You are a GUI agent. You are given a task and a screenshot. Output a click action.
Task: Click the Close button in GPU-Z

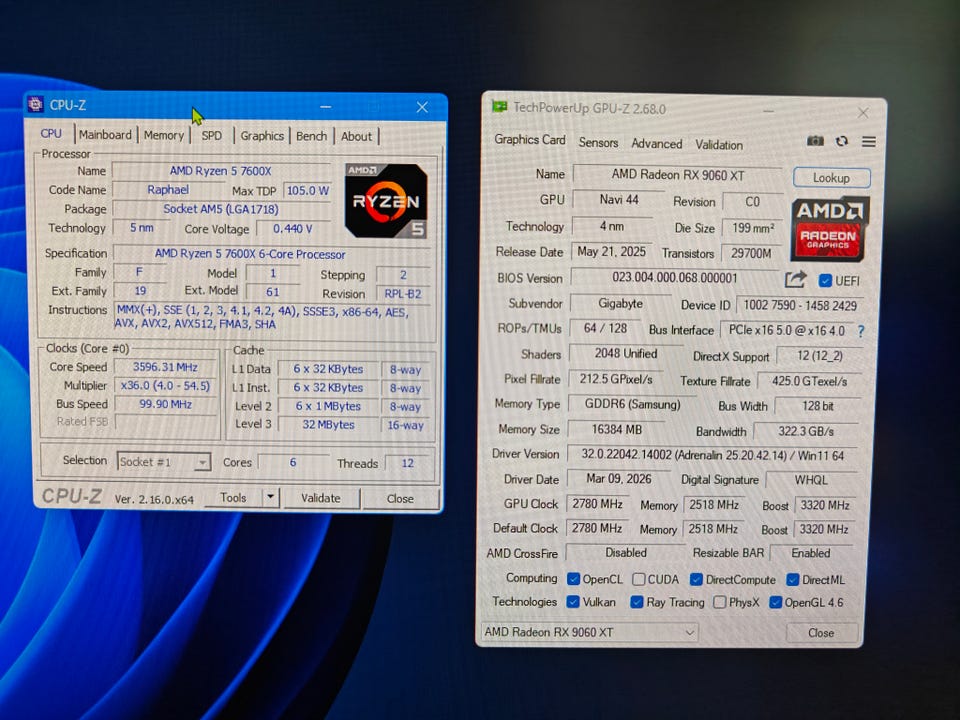click(x=821, y=633)
